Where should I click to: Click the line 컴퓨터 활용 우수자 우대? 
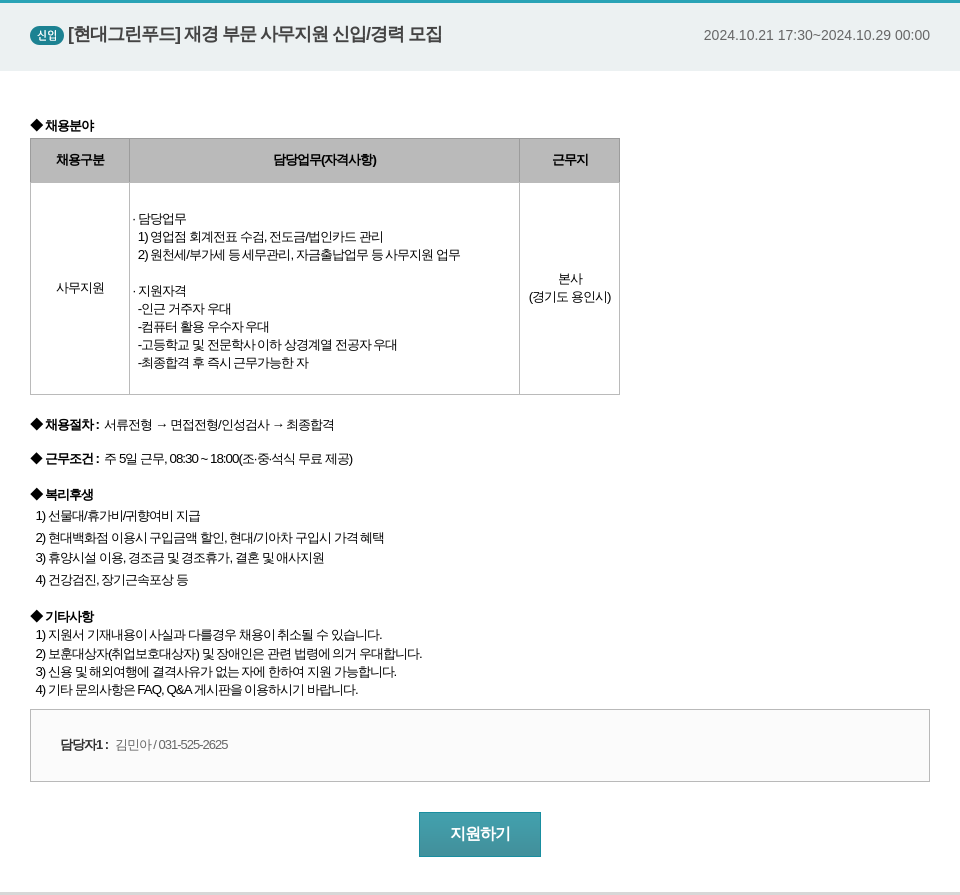[203, 327]
